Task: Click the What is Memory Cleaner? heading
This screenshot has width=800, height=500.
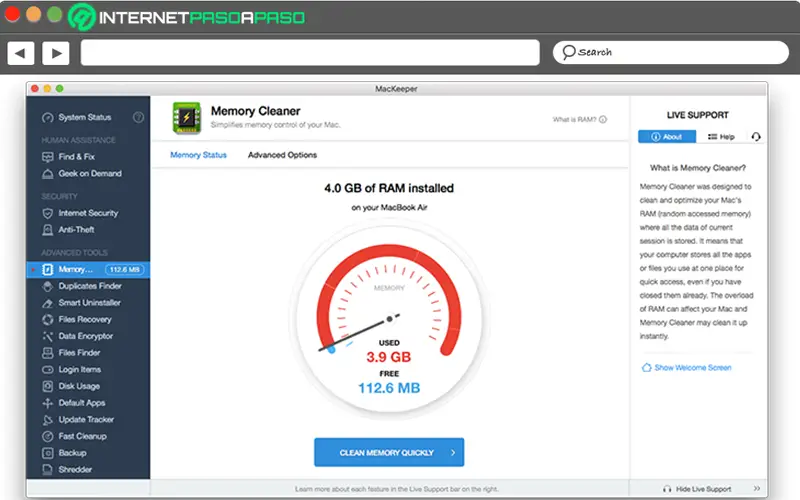Action: tap(697, 168)
